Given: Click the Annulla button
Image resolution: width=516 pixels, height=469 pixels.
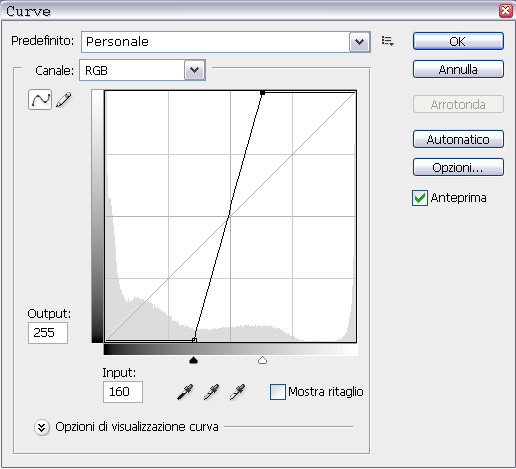Looking at the screenshot, I should 458,69.
